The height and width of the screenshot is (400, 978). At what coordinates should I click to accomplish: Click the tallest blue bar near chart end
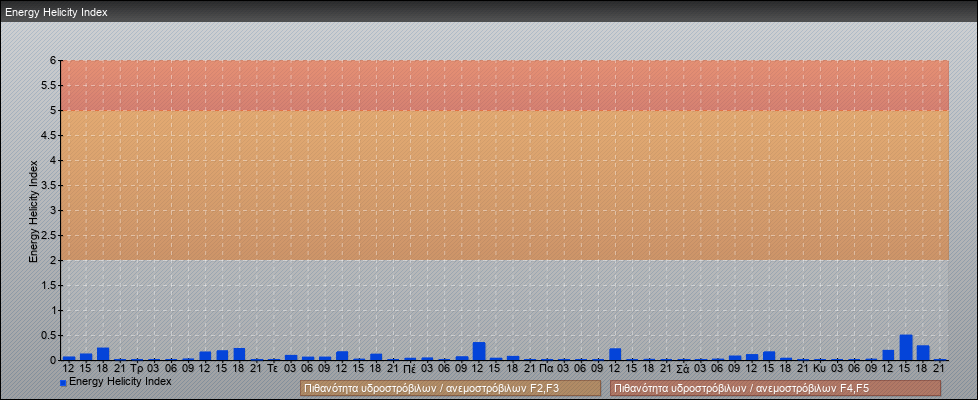[905, 348]
